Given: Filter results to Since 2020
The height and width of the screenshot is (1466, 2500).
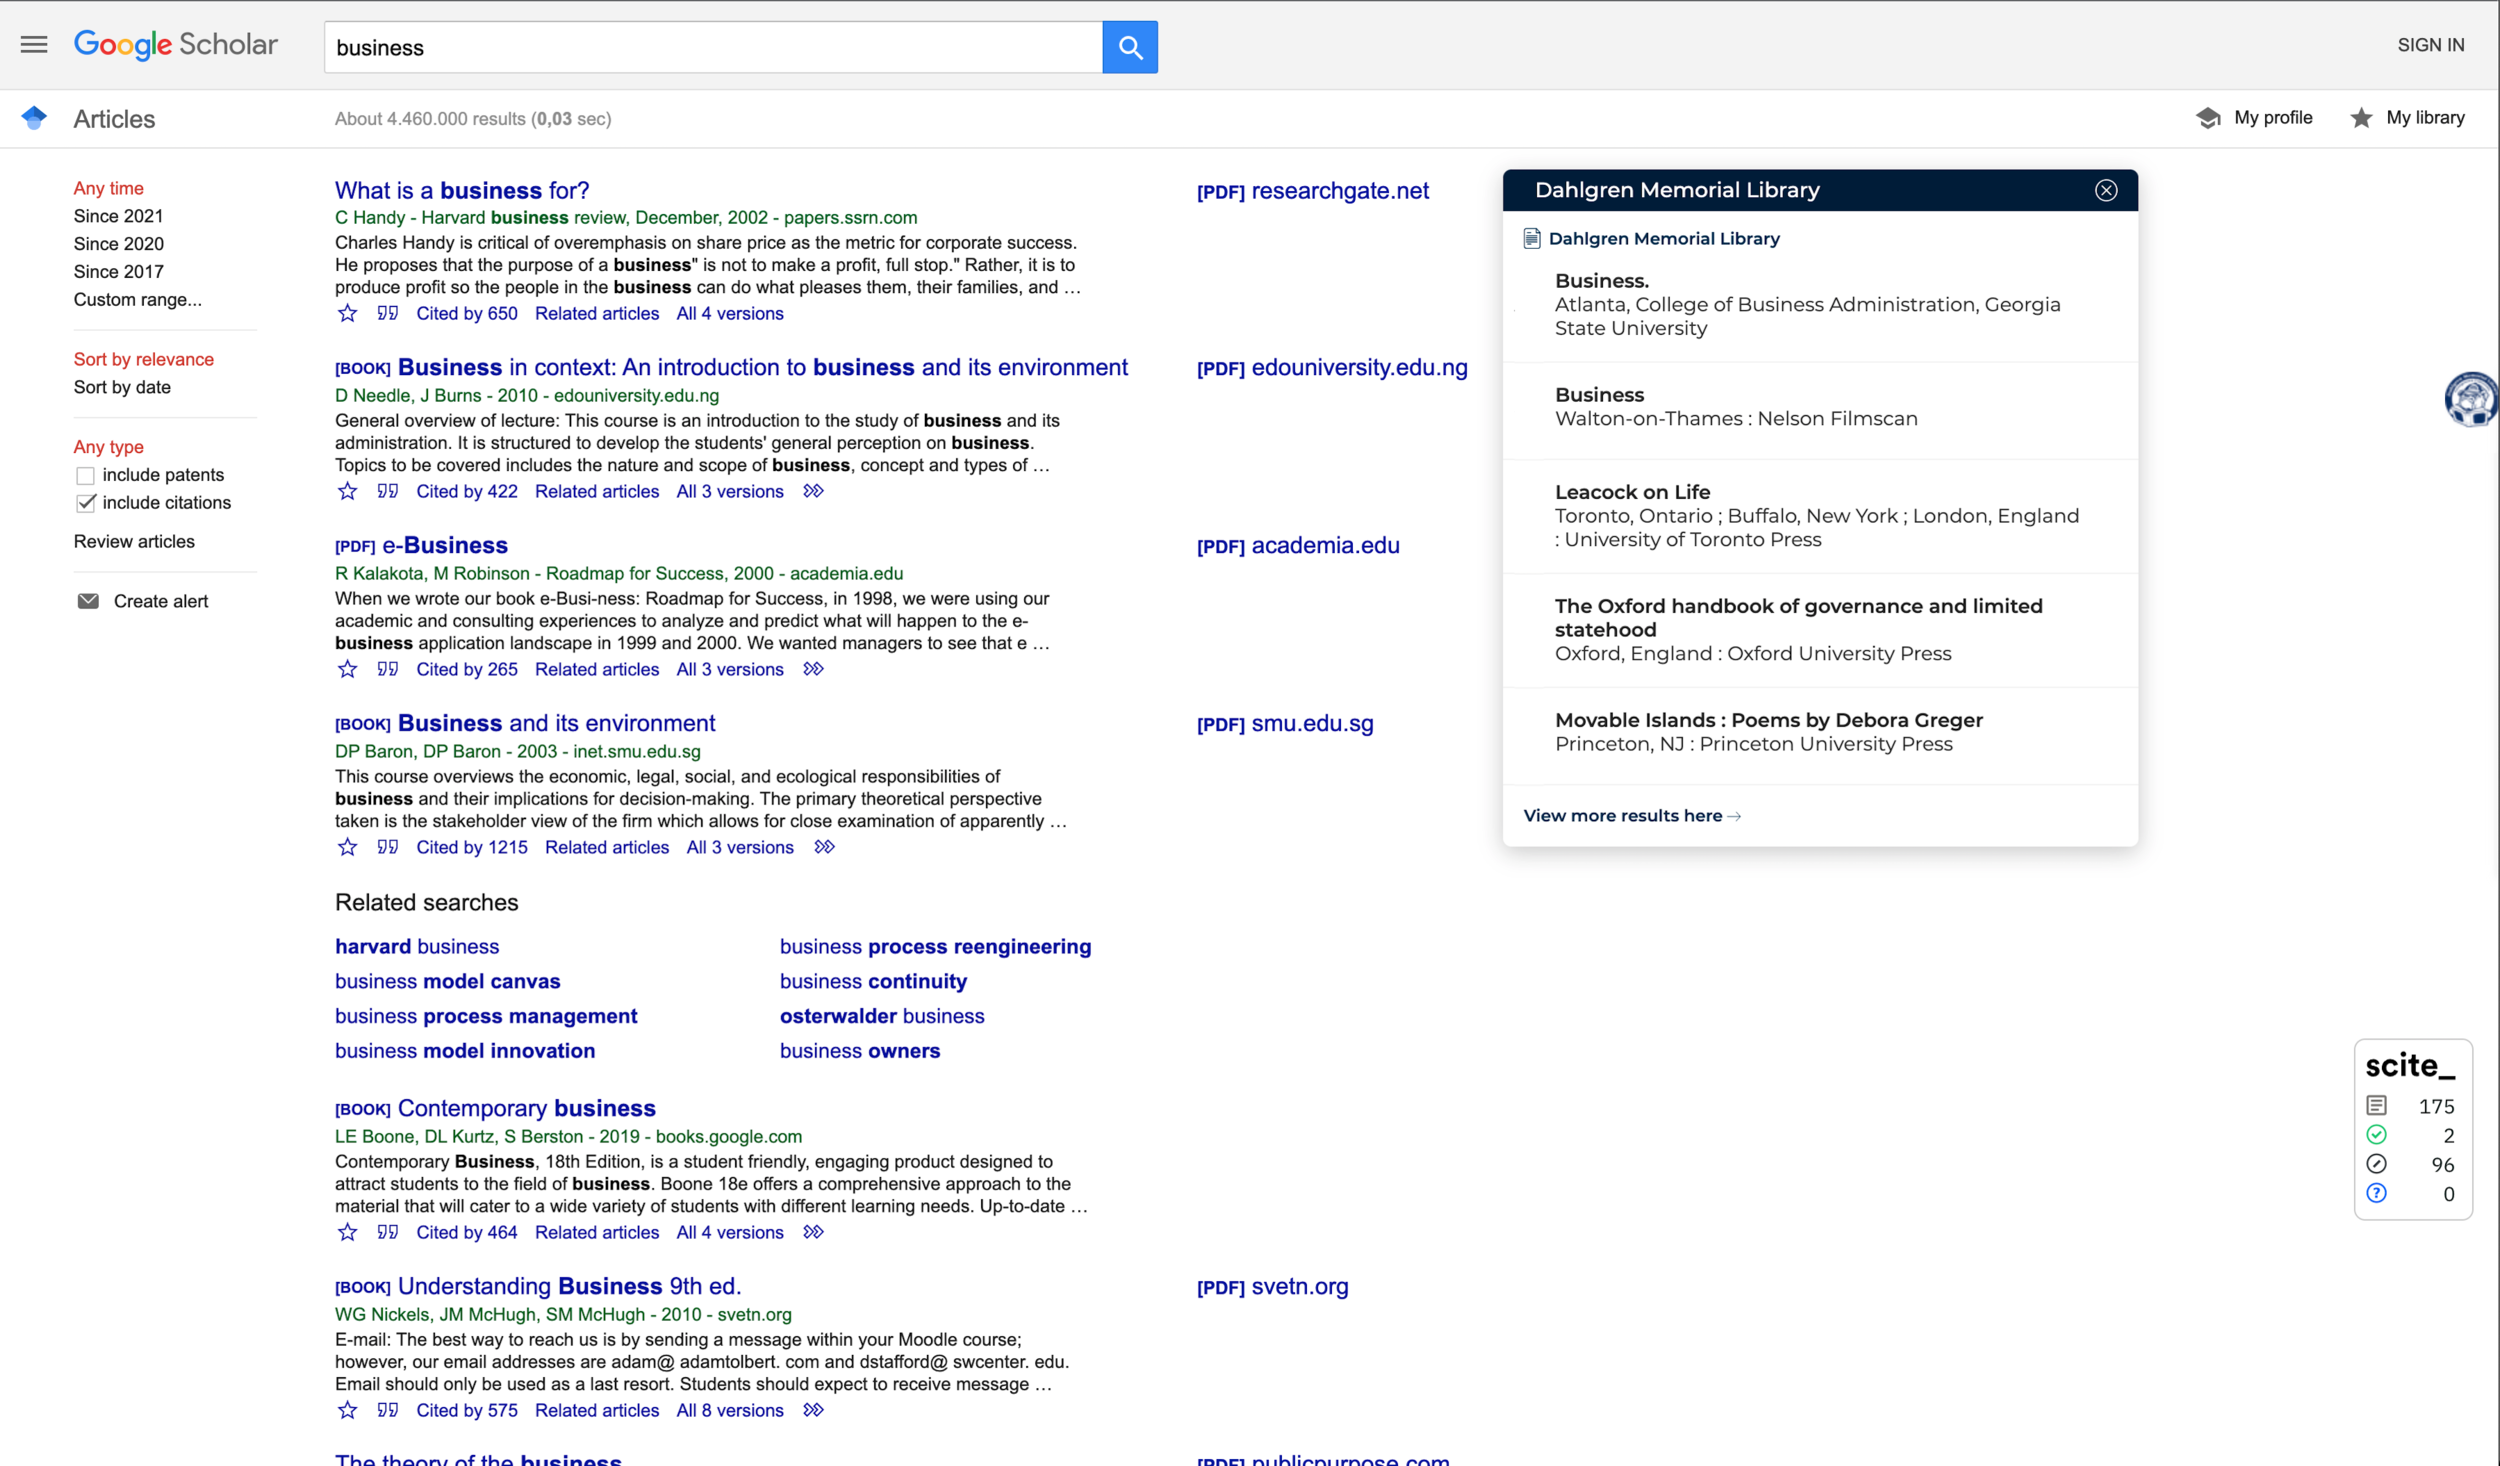Looking at the screenshot, I should (118, 244).
